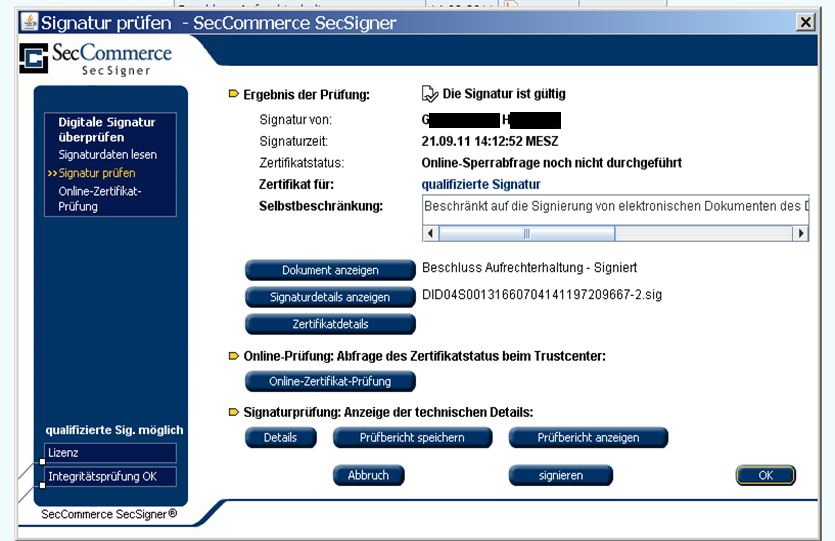The width and height of the screenshot is (835, 541).
Task: Click the signieren button
Action: pos(561,475)
